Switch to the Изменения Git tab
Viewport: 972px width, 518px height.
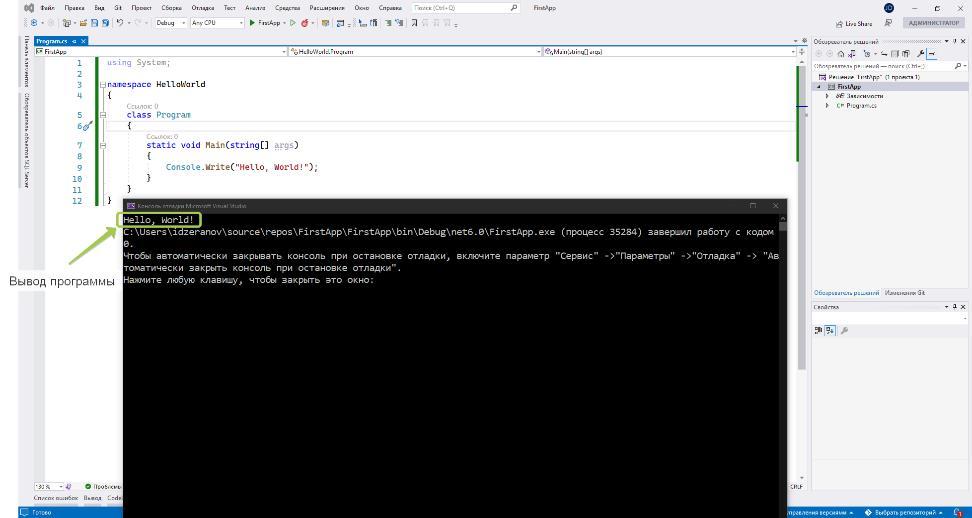pos(904,293)
